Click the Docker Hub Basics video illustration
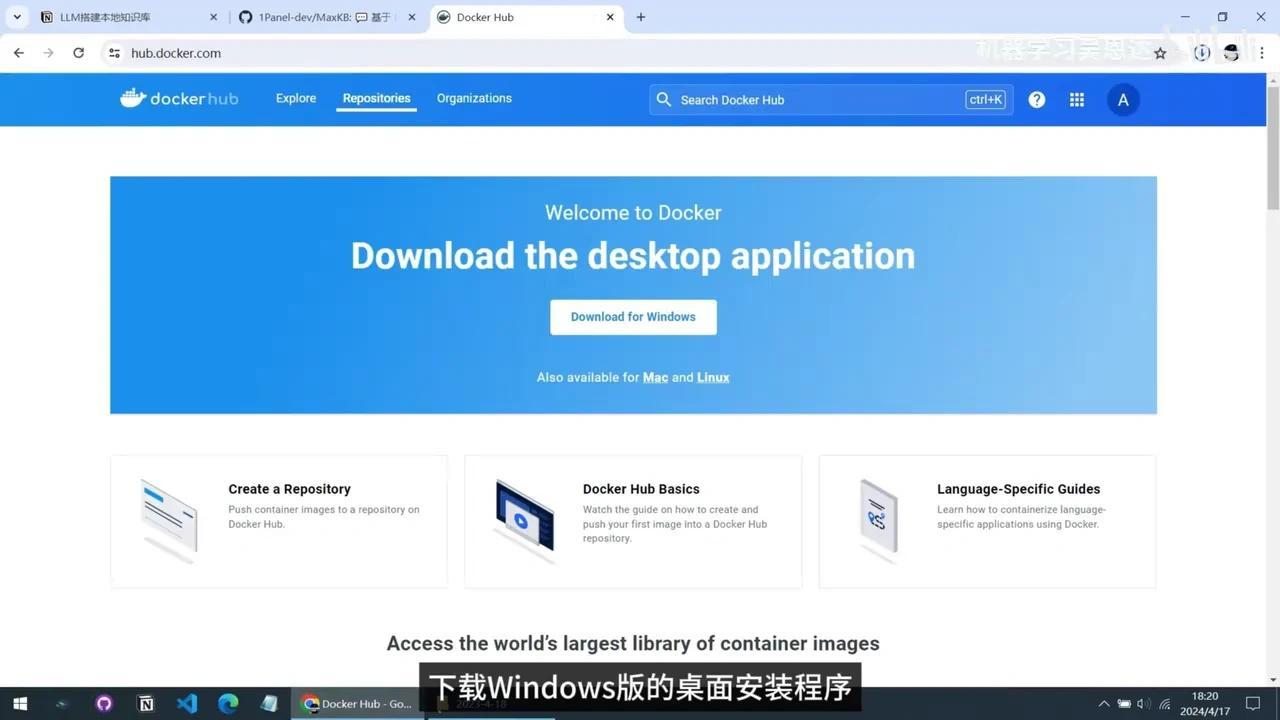Screen dimensions: 1280x720 click(x=524, y=521)
